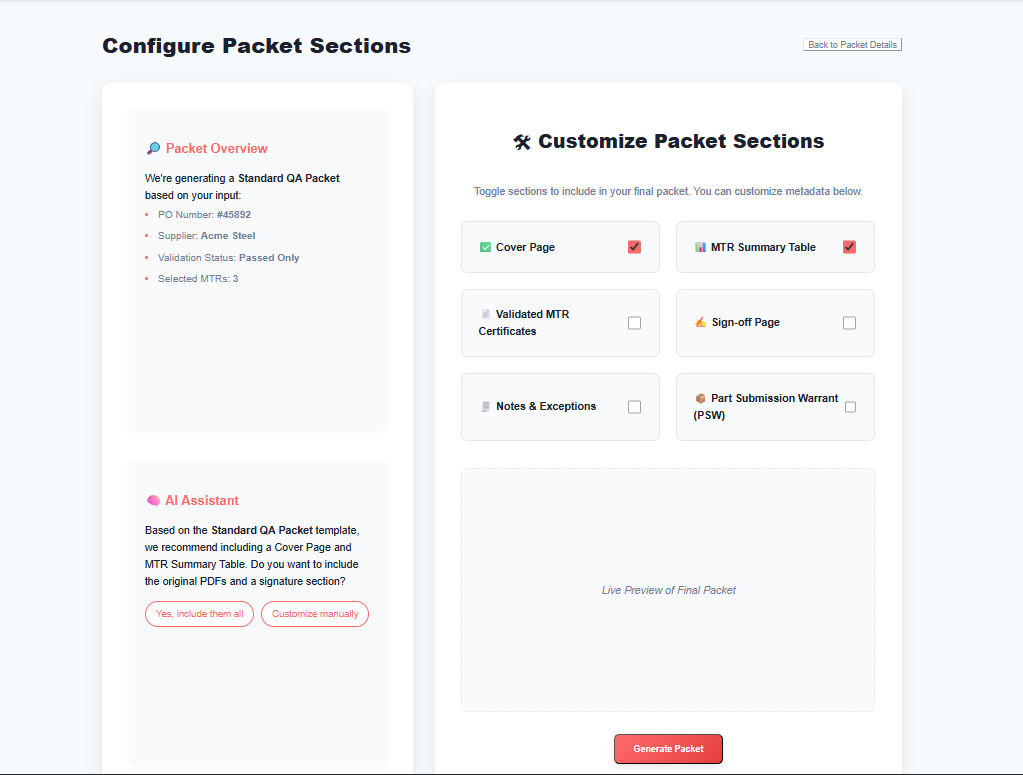The width and height of the screenshot is (1023, 775).
Task: Click the scroll icon beside Notes & Exceptions
Action: coord(485,407)
